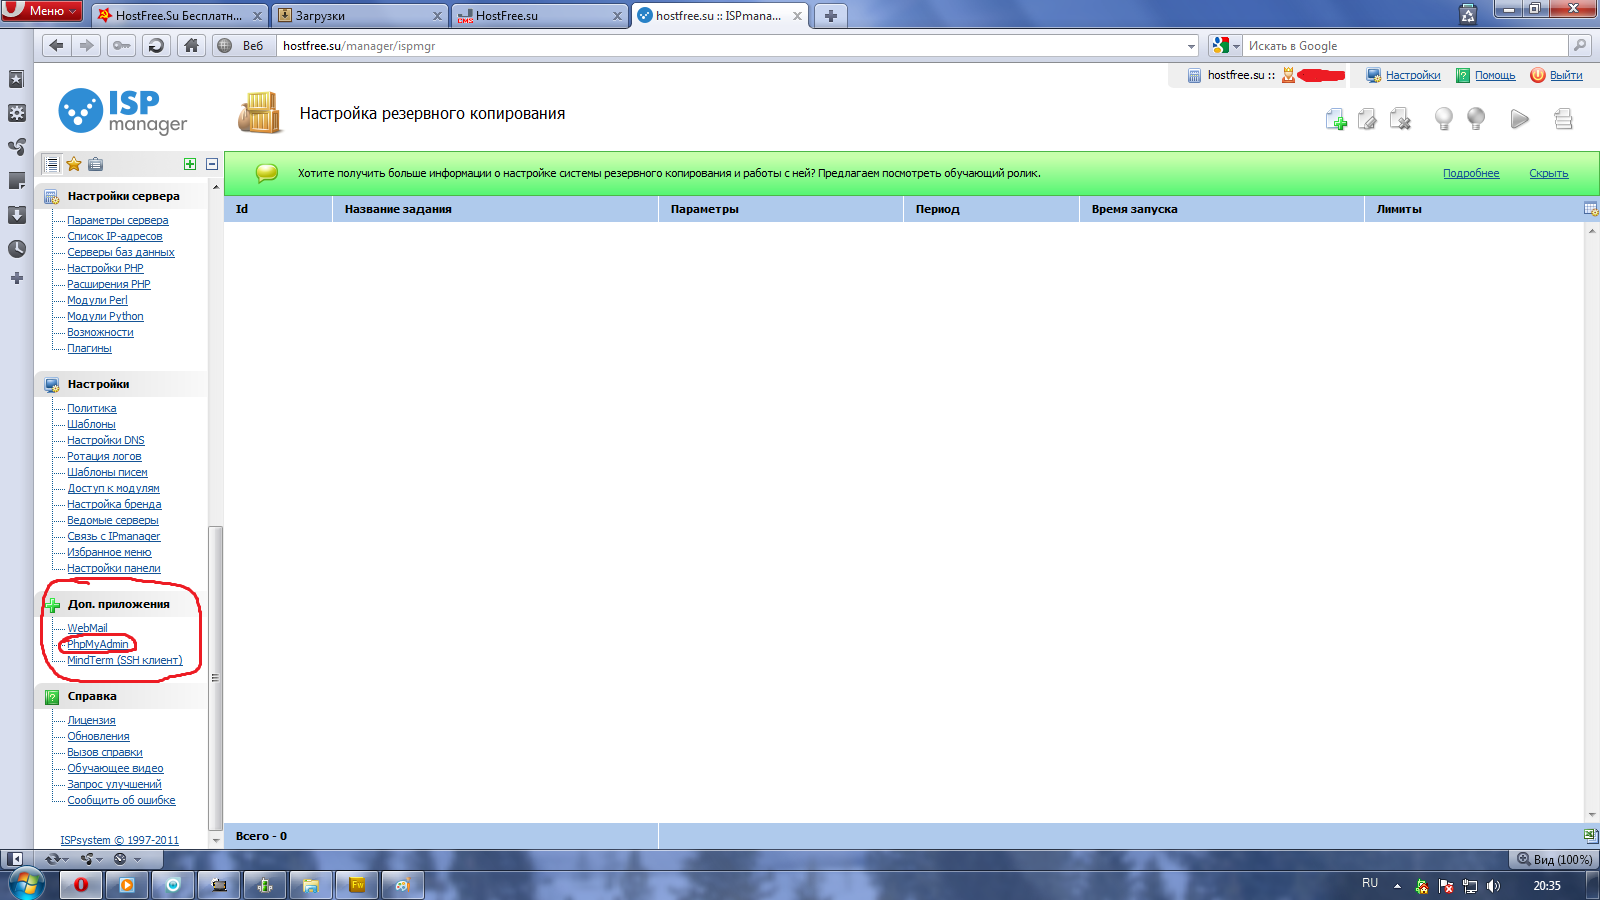This screenshot has width=1600, height=900.
Task: Switch to the Загрузки tab
Action: tap(359, 15)
